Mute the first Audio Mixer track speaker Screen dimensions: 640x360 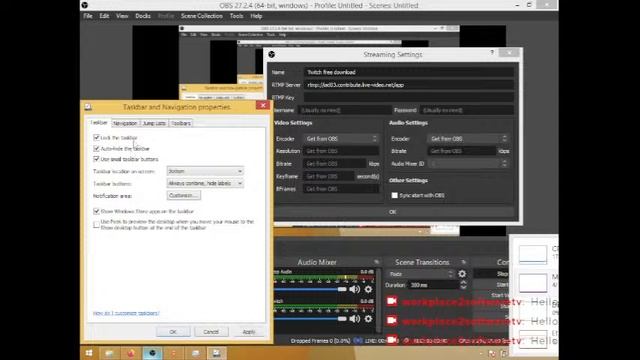tap(354, 289)
